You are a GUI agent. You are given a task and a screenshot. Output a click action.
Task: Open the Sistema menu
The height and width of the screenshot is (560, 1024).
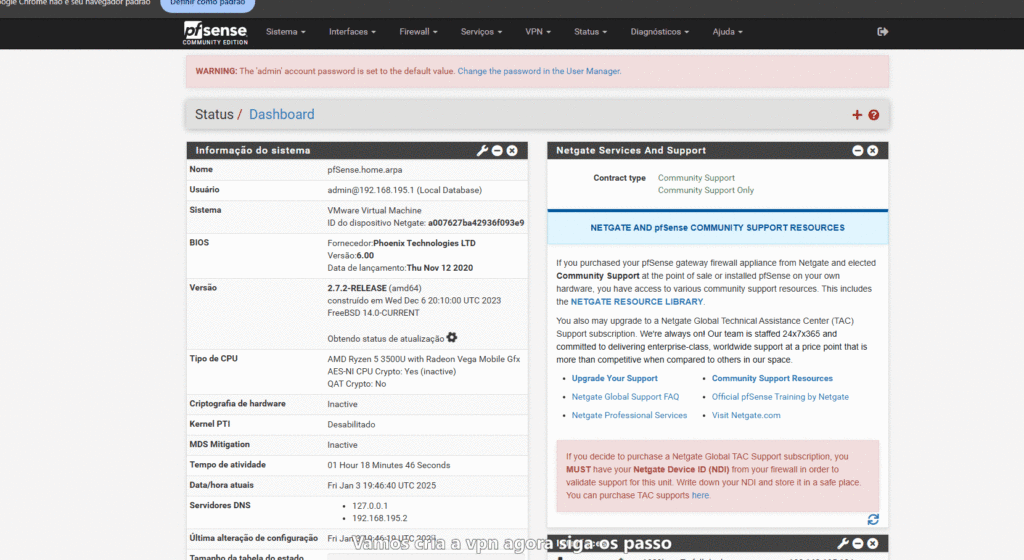point(285,31)
